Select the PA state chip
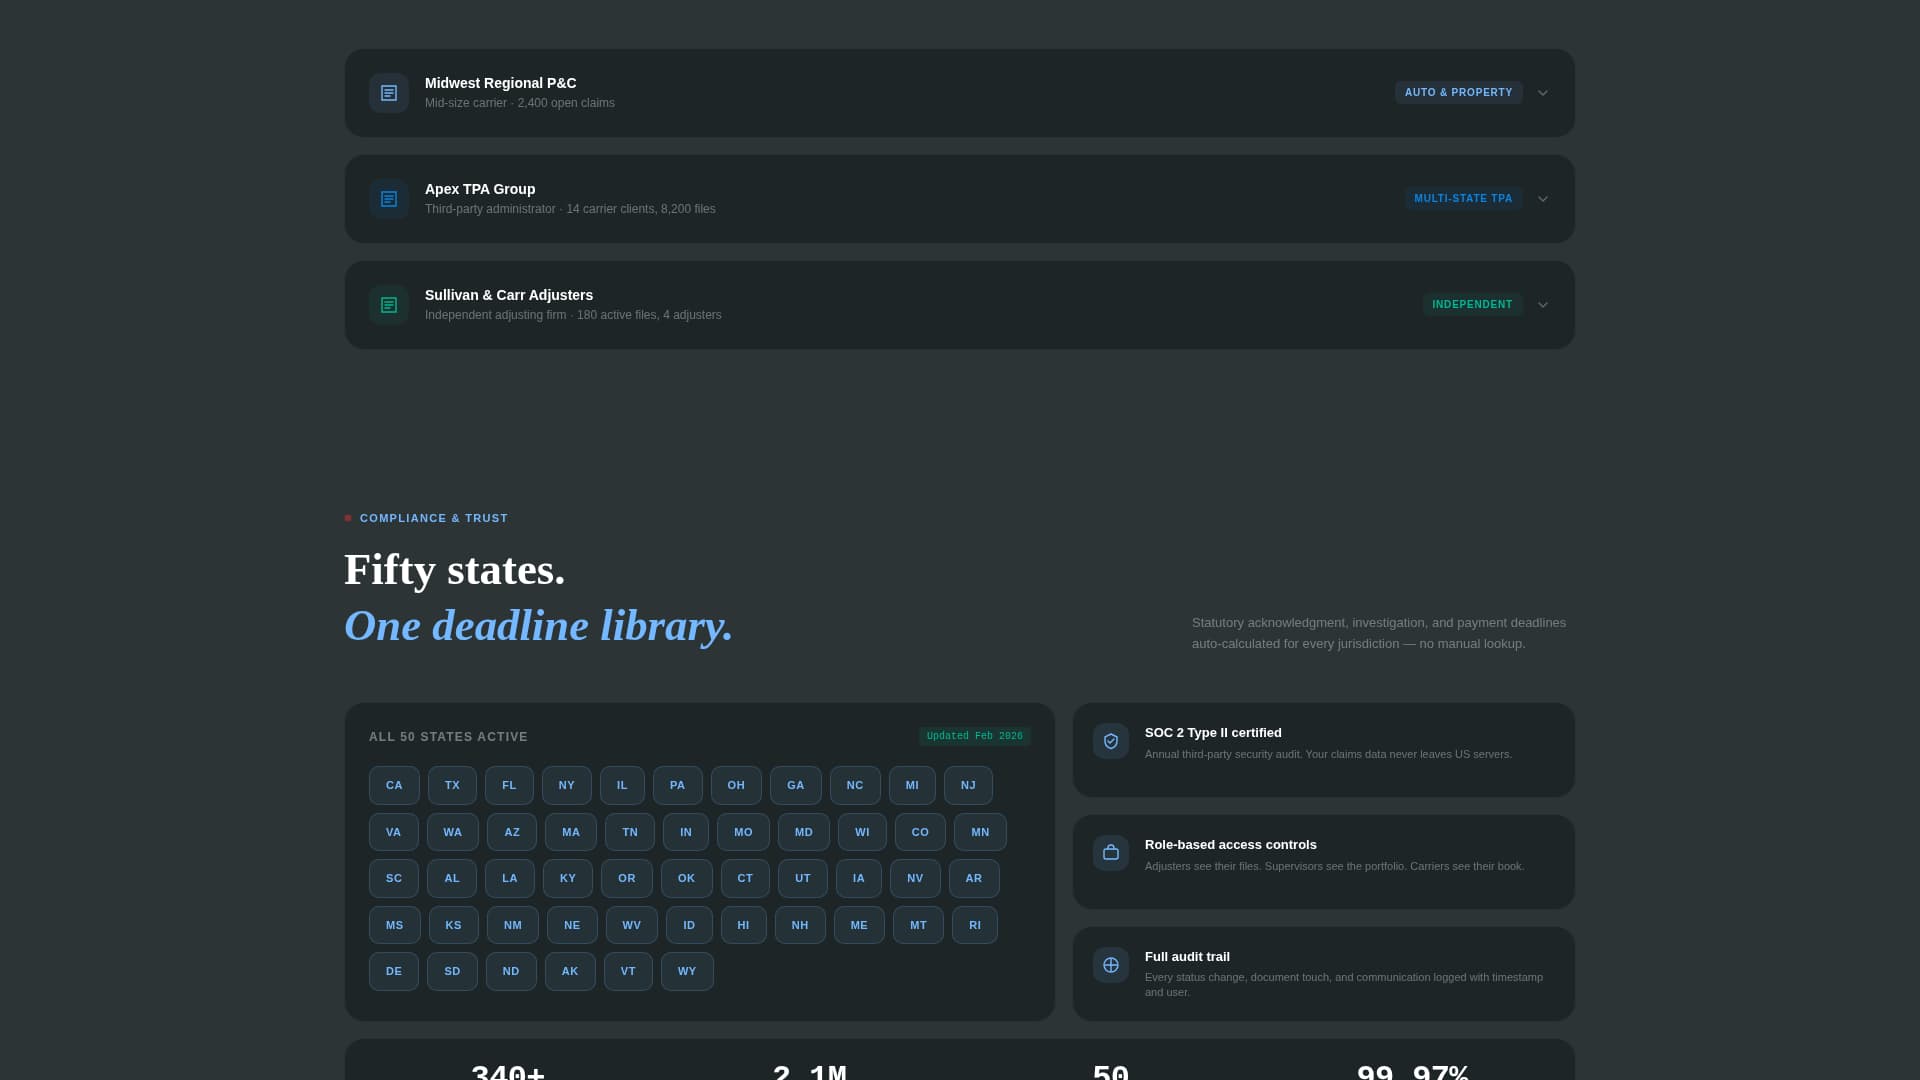1920x1080 pixels. point(678,785)
